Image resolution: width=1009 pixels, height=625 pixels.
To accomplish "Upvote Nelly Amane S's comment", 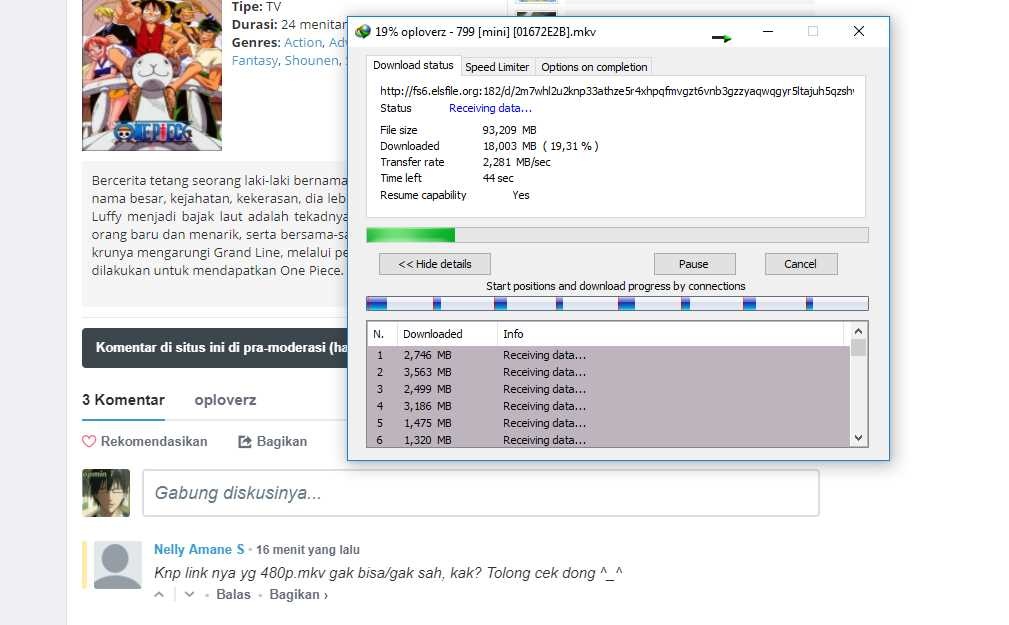I will point(159,594).
